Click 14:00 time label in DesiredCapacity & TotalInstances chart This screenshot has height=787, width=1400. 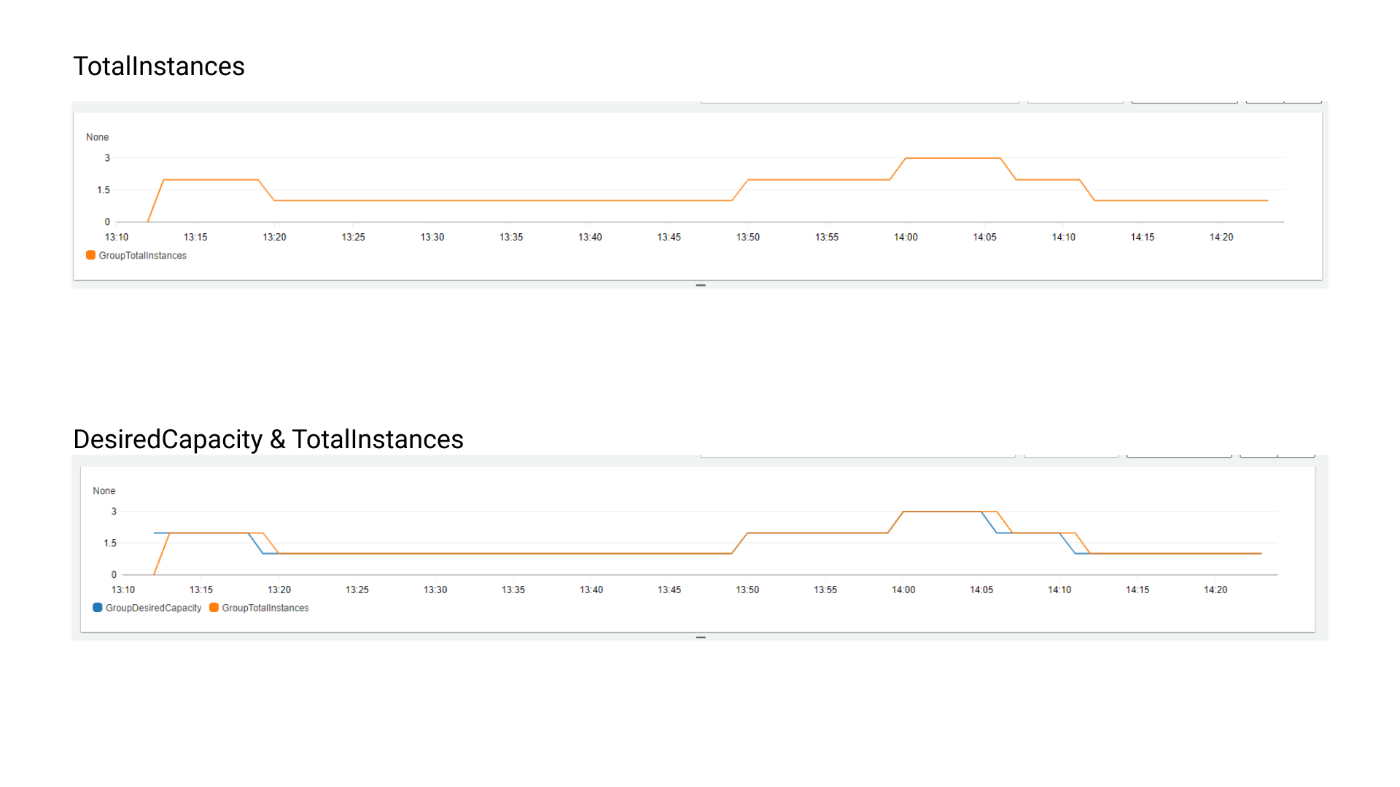pyautogui.click(x=903, y=590)
